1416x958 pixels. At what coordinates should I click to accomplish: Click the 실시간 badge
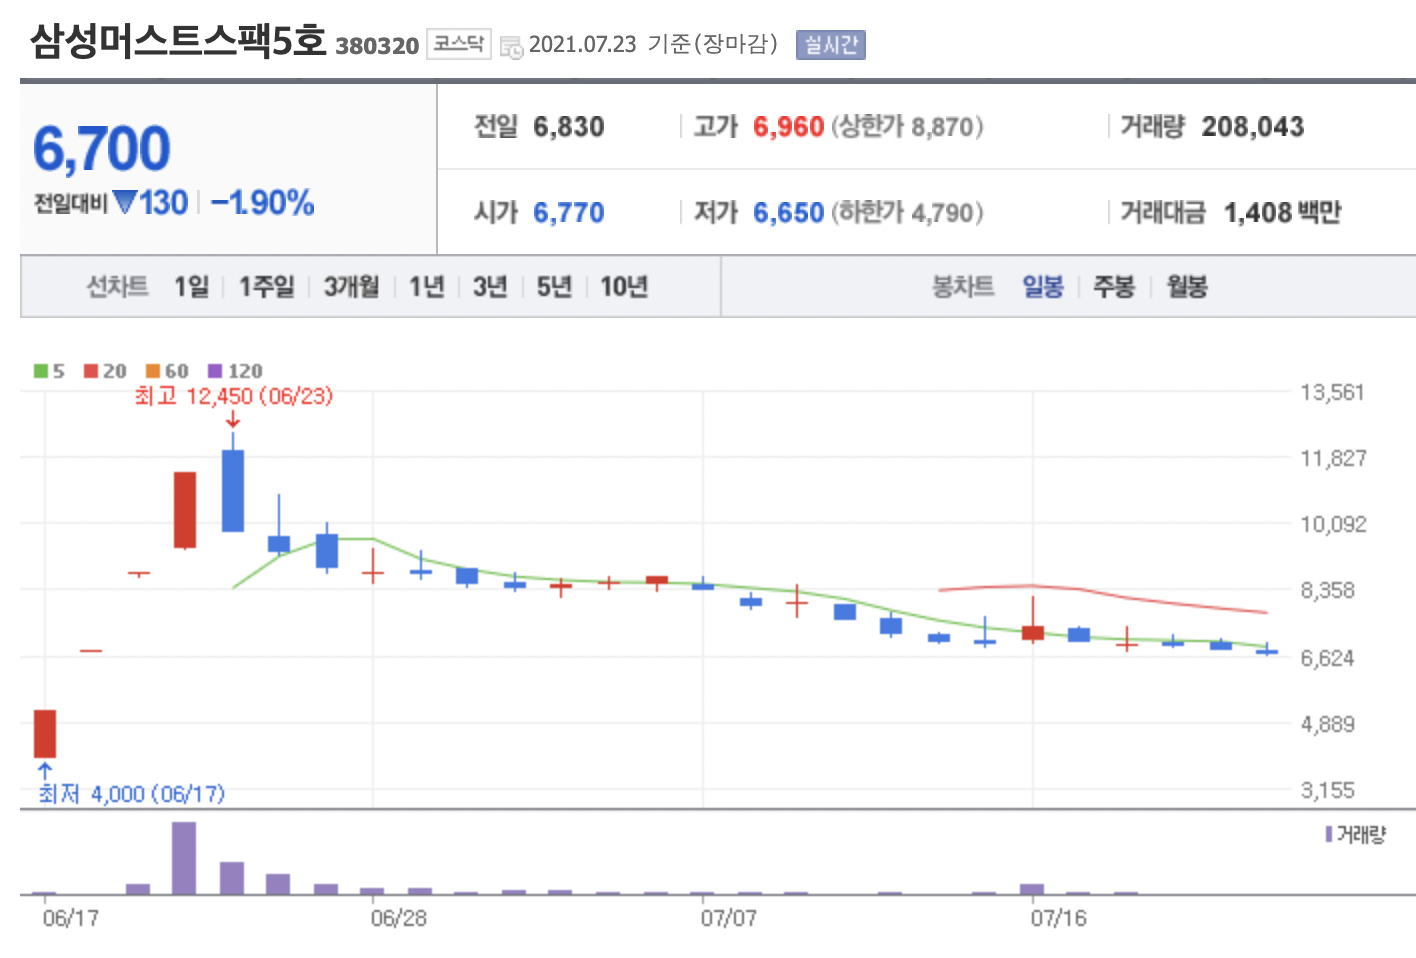[831, 45]
